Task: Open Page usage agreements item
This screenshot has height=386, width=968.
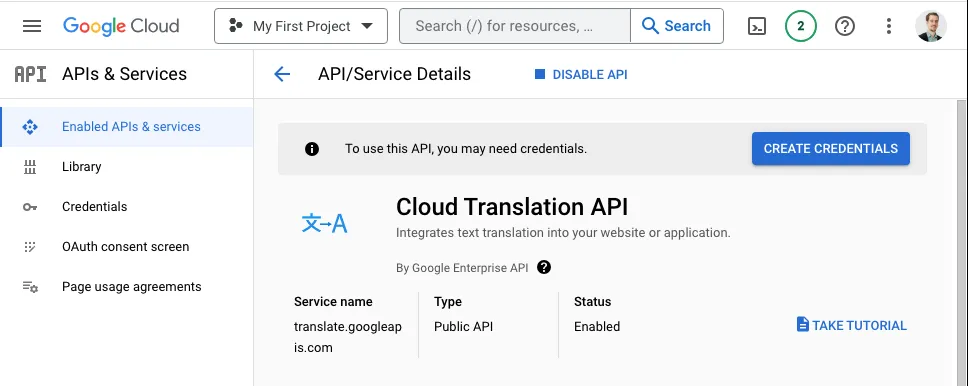Action: (127, 287)
